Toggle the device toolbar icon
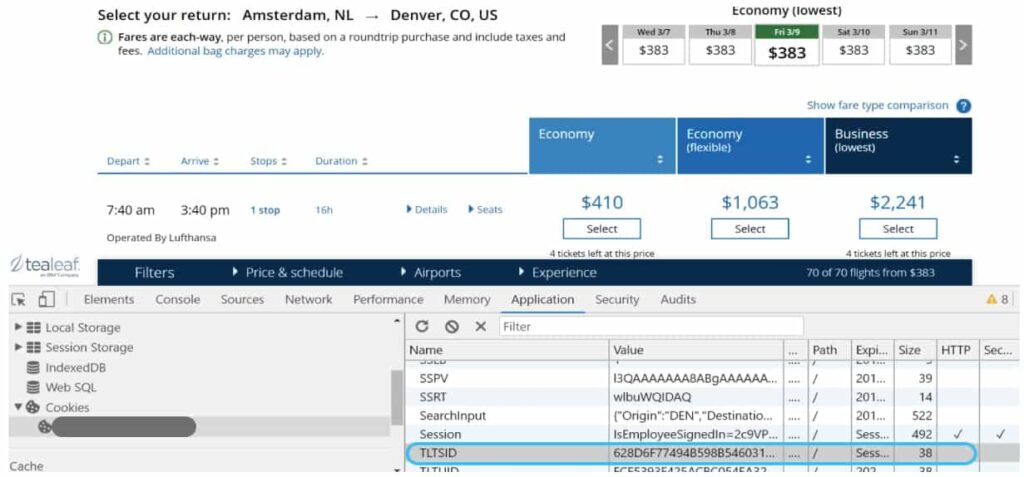The image size is (1024, 477). click(x=46, y=299)
